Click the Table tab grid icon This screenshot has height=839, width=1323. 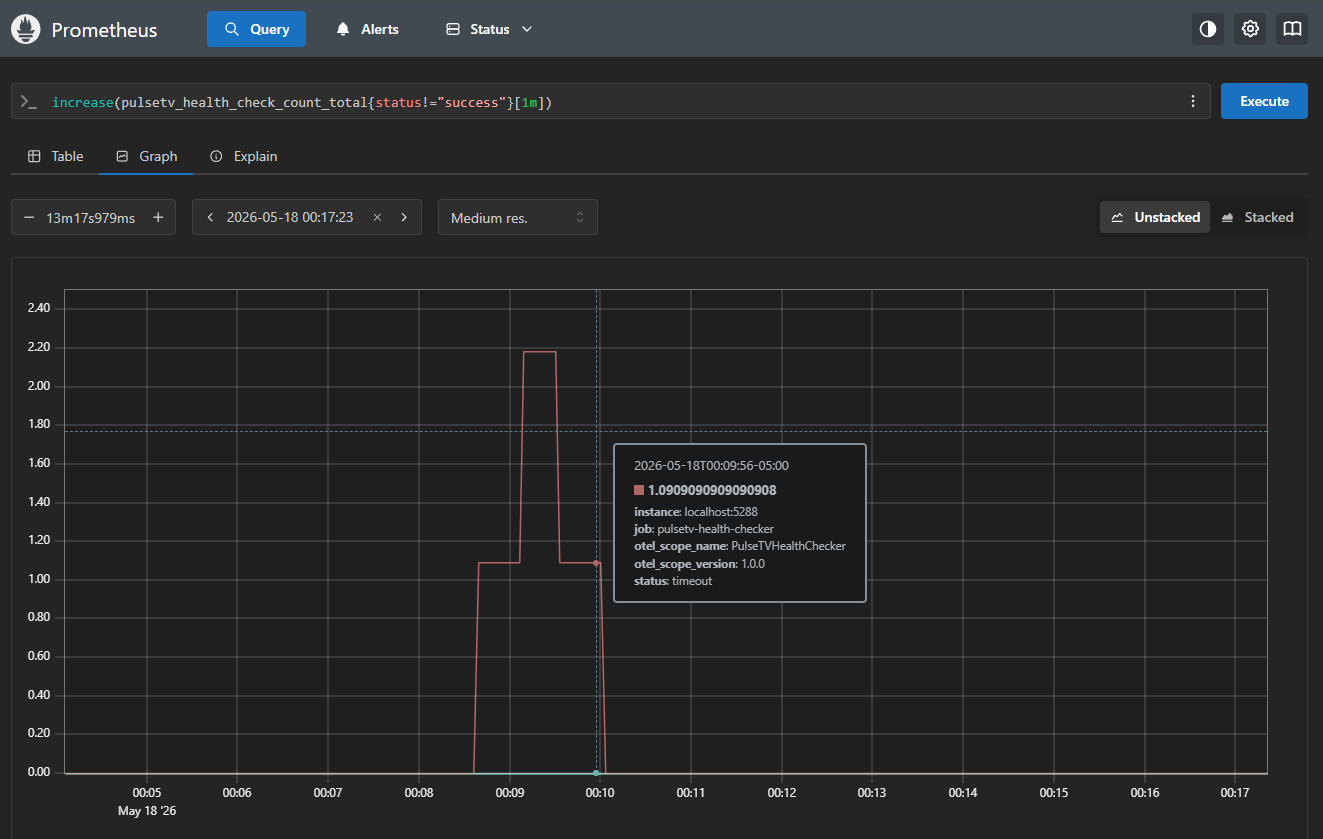click(34, 156)
